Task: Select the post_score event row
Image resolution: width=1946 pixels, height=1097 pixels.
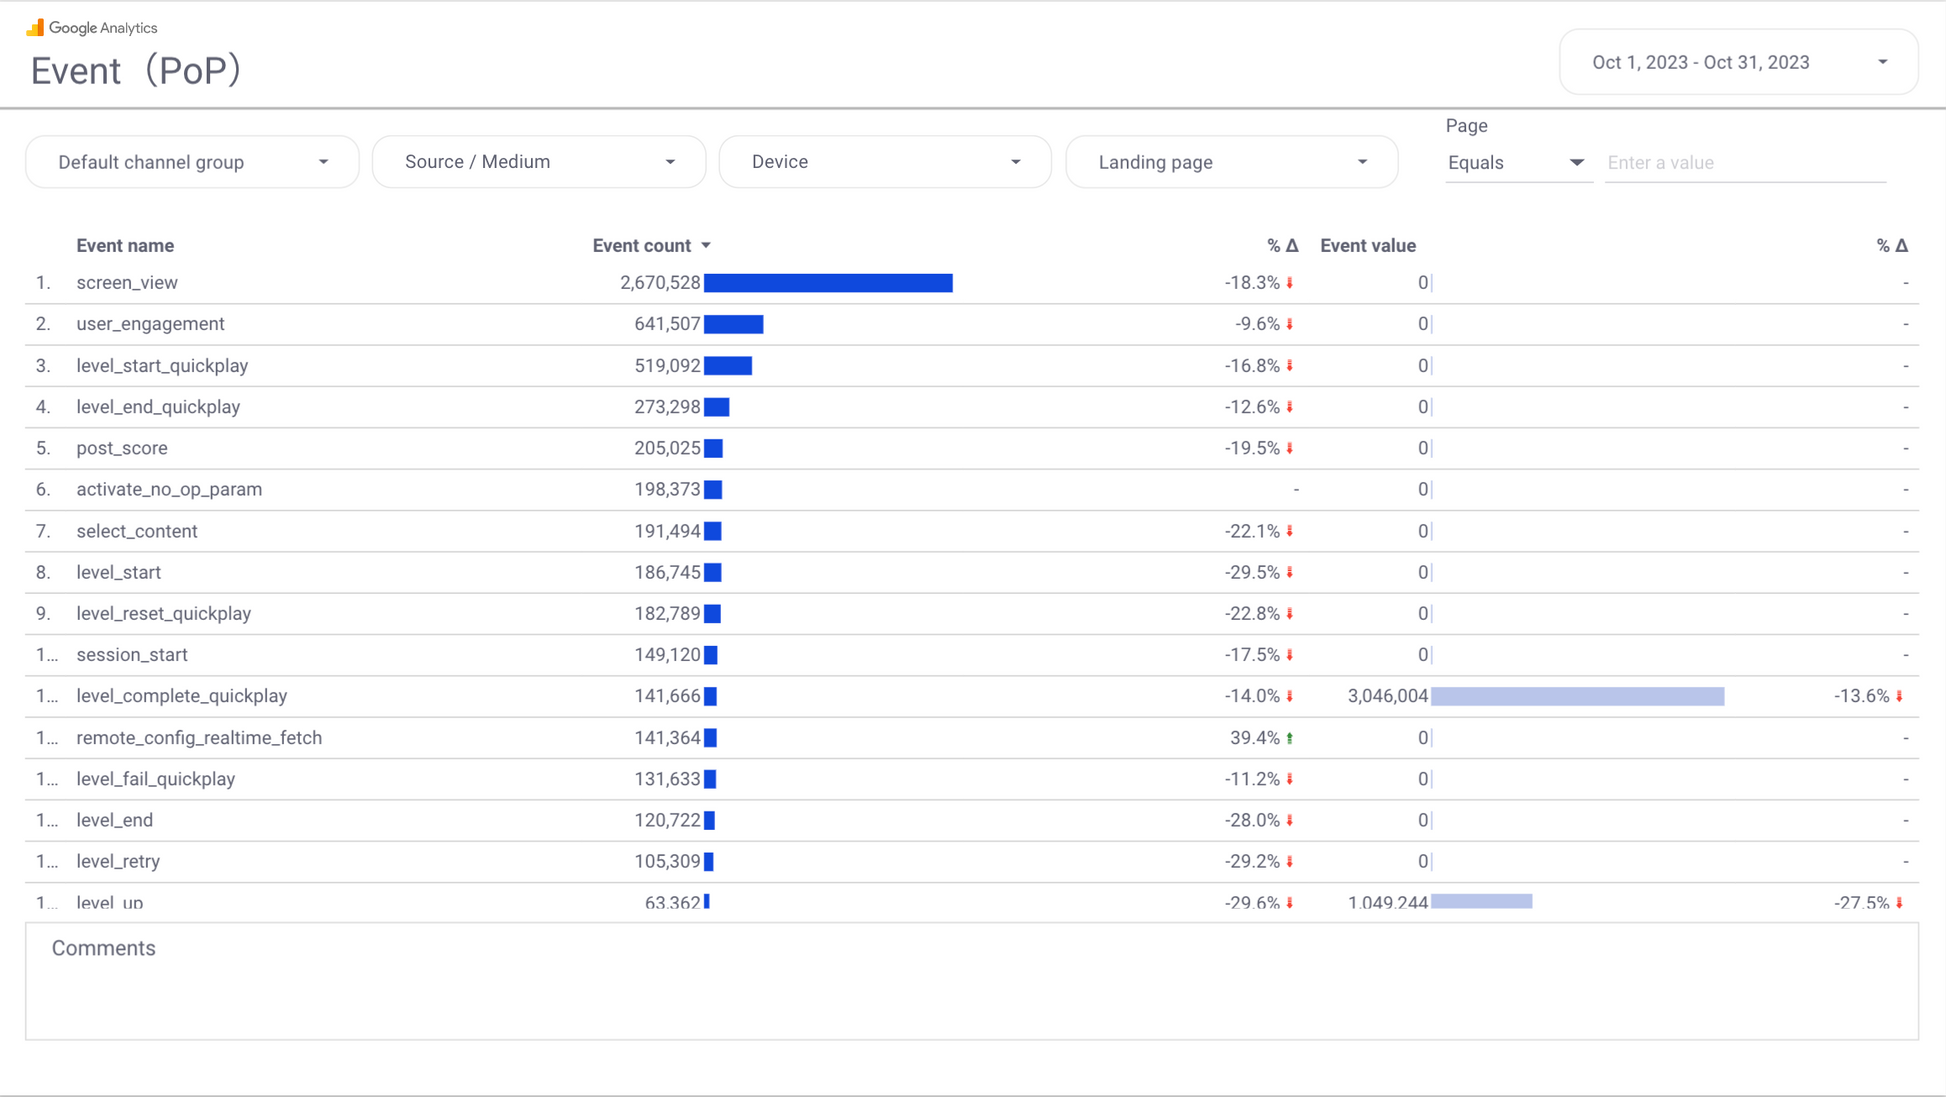Action: pyautogui.click(x=122, y=448)
